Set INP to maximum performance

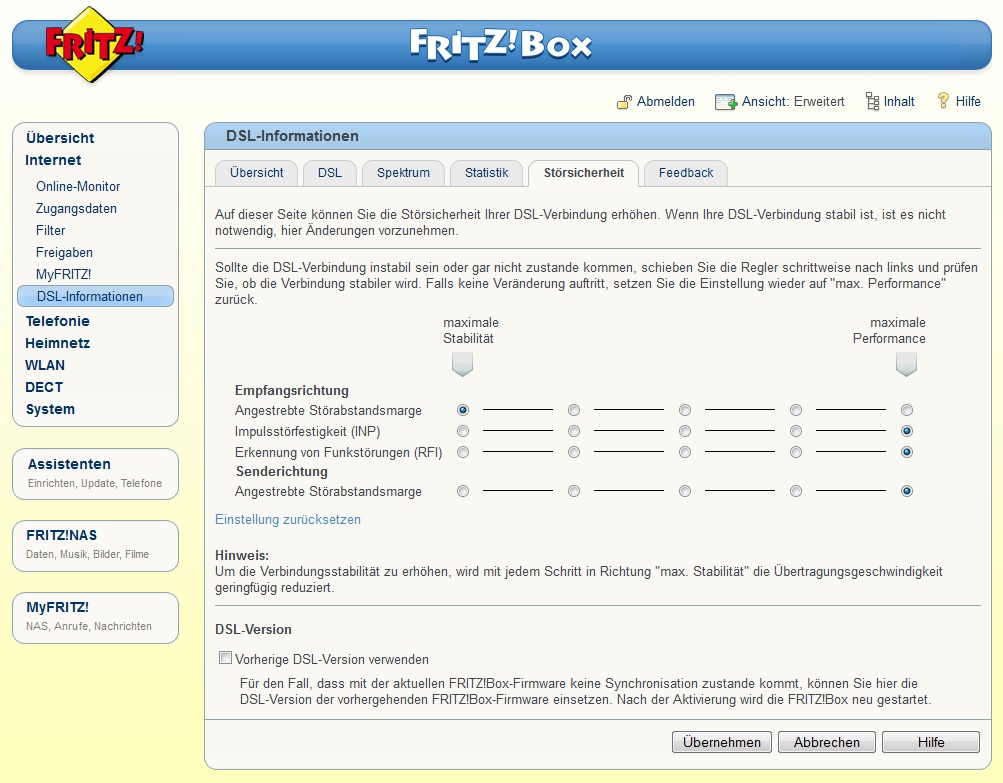(907, 431)
